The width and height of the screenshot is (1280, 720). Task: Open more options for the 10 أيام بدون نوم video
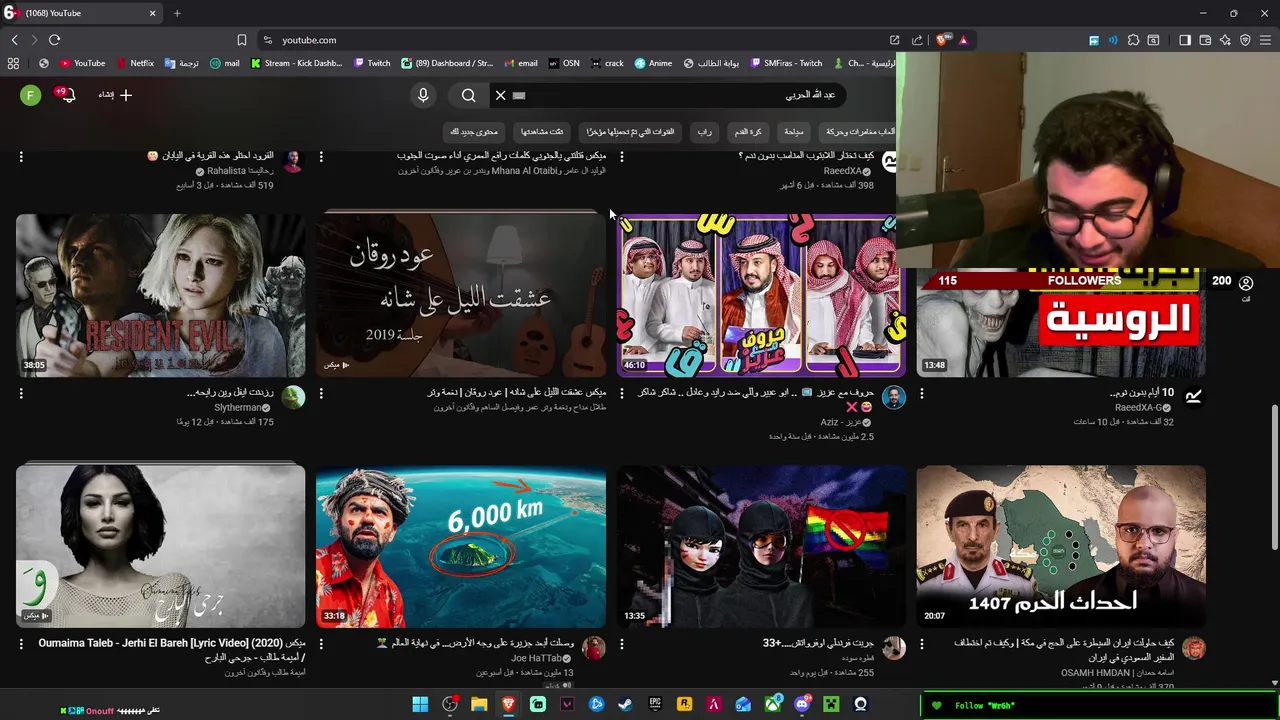click(x=922, y=394)
